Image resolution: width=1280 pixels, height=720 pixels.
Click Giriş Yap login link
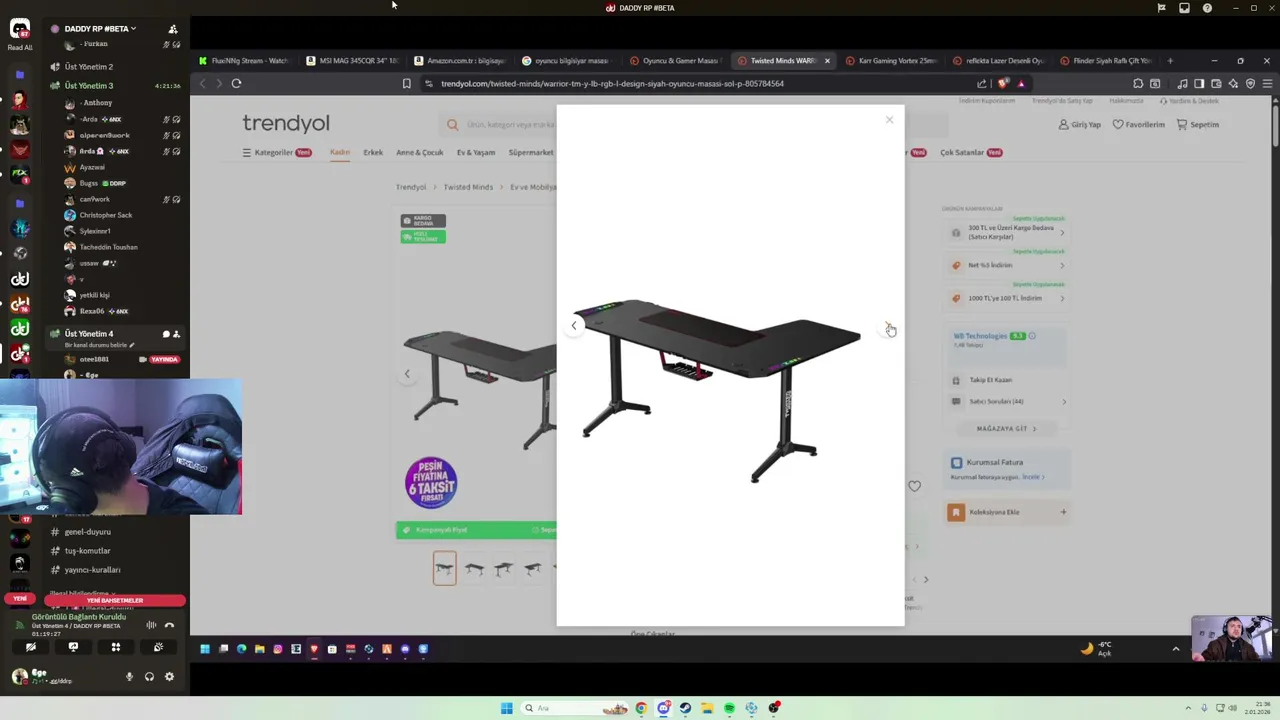click(x=1080, y=125)
